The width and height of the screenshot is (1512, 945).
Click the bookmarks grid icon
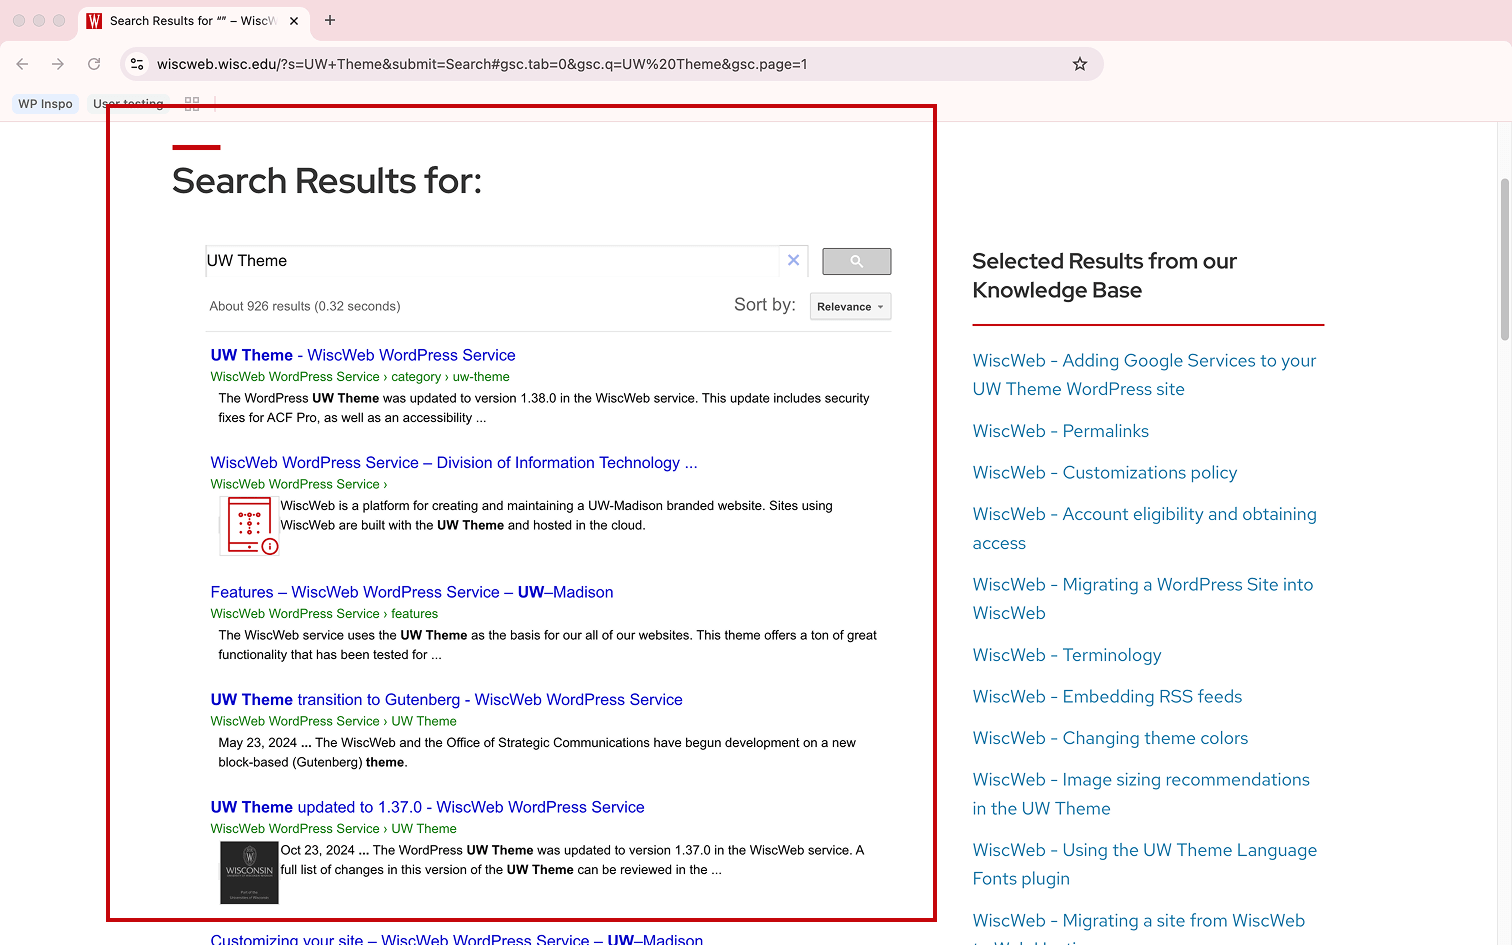tap(192, 104)
